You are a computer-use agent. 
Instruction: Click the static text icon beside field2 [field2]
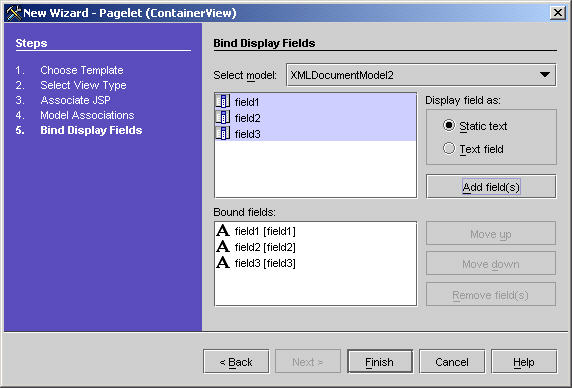tap(223, 247)
